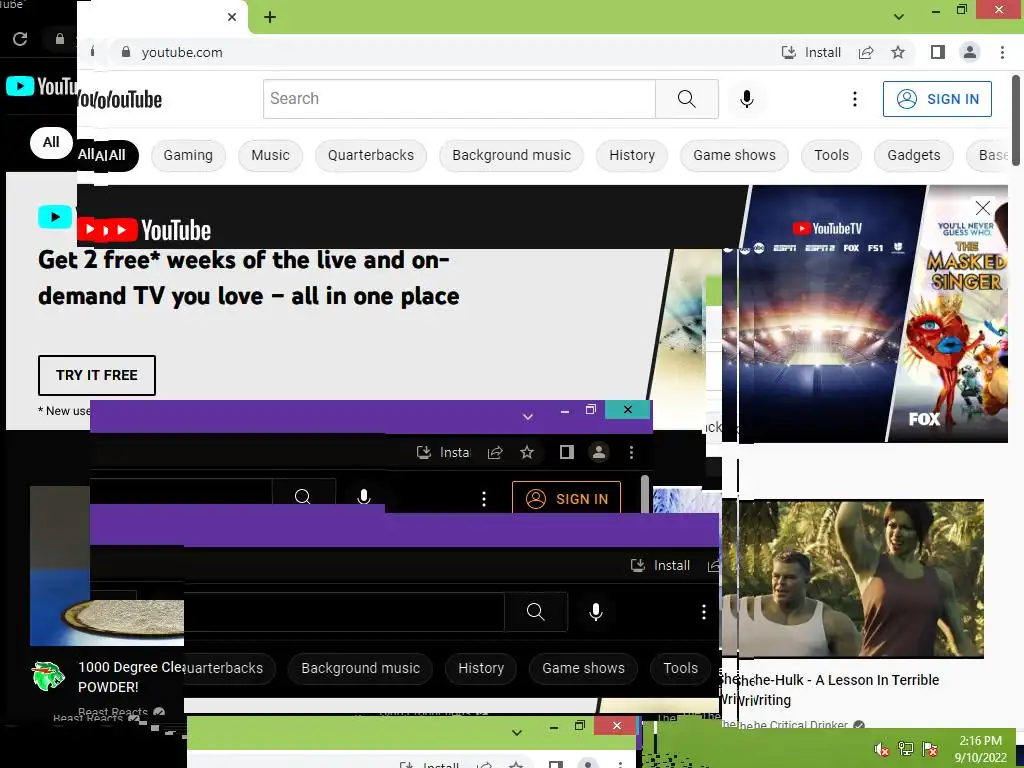Click magnifier search button in upper purple window
The image size is (1024, 768).
[303, 496]
